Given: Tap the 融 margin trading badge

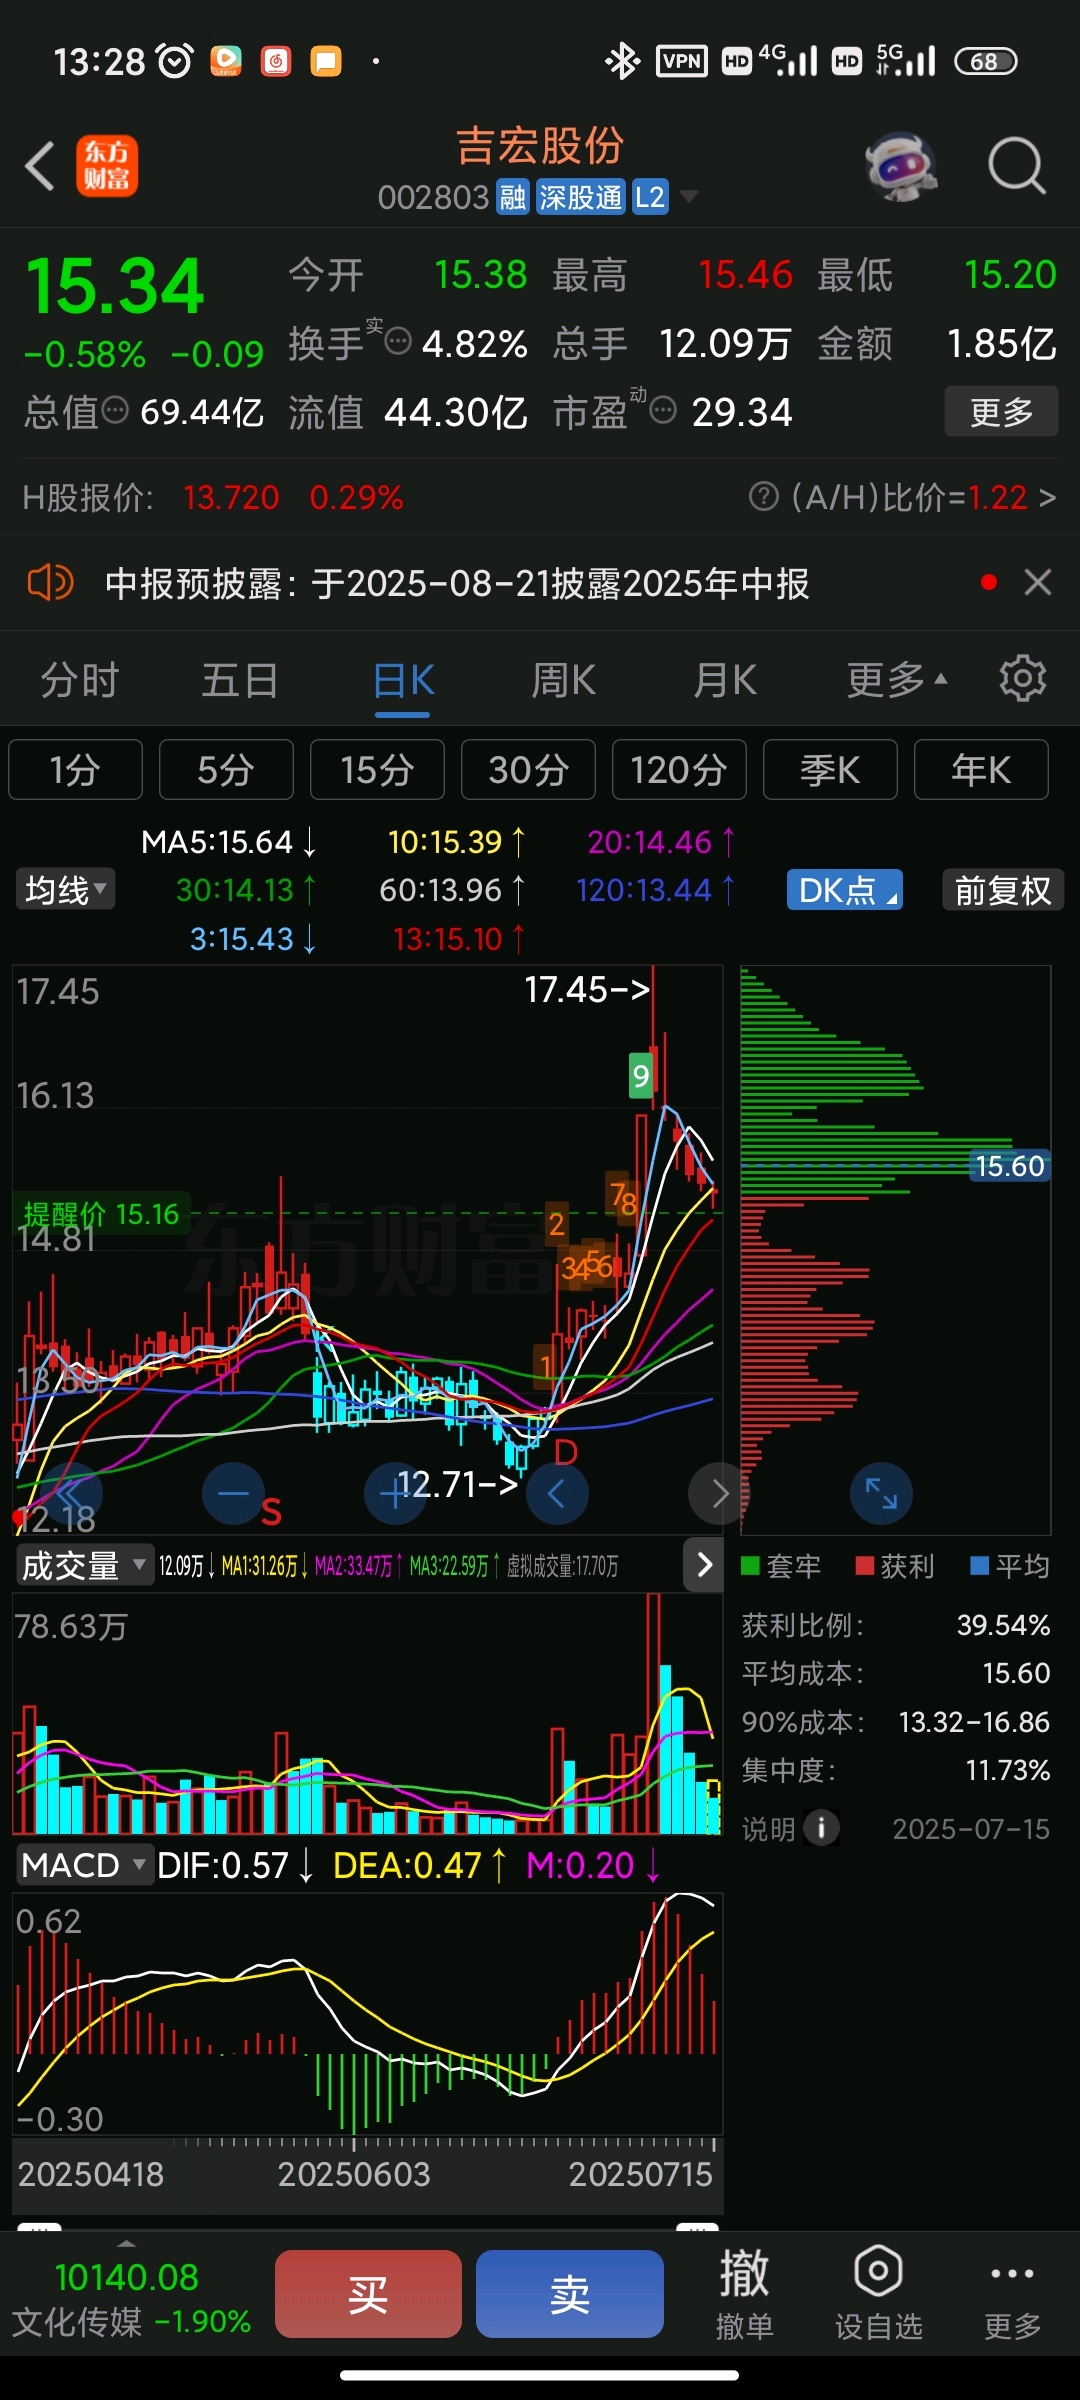Looking at the screenshot, I should (513, 197).
